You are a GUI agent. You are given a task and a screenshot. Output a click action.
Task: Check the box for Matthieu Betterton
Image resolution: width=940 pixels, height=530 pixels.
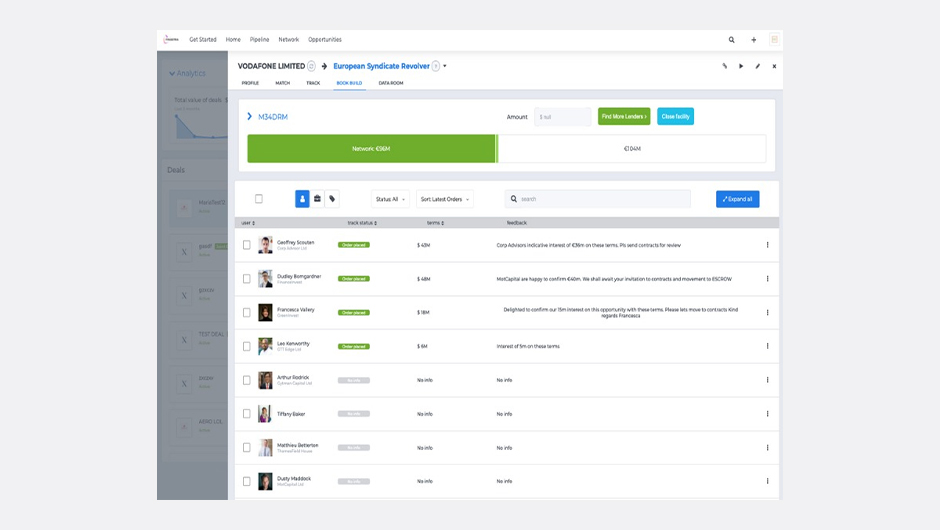click(x=246, y=448)
